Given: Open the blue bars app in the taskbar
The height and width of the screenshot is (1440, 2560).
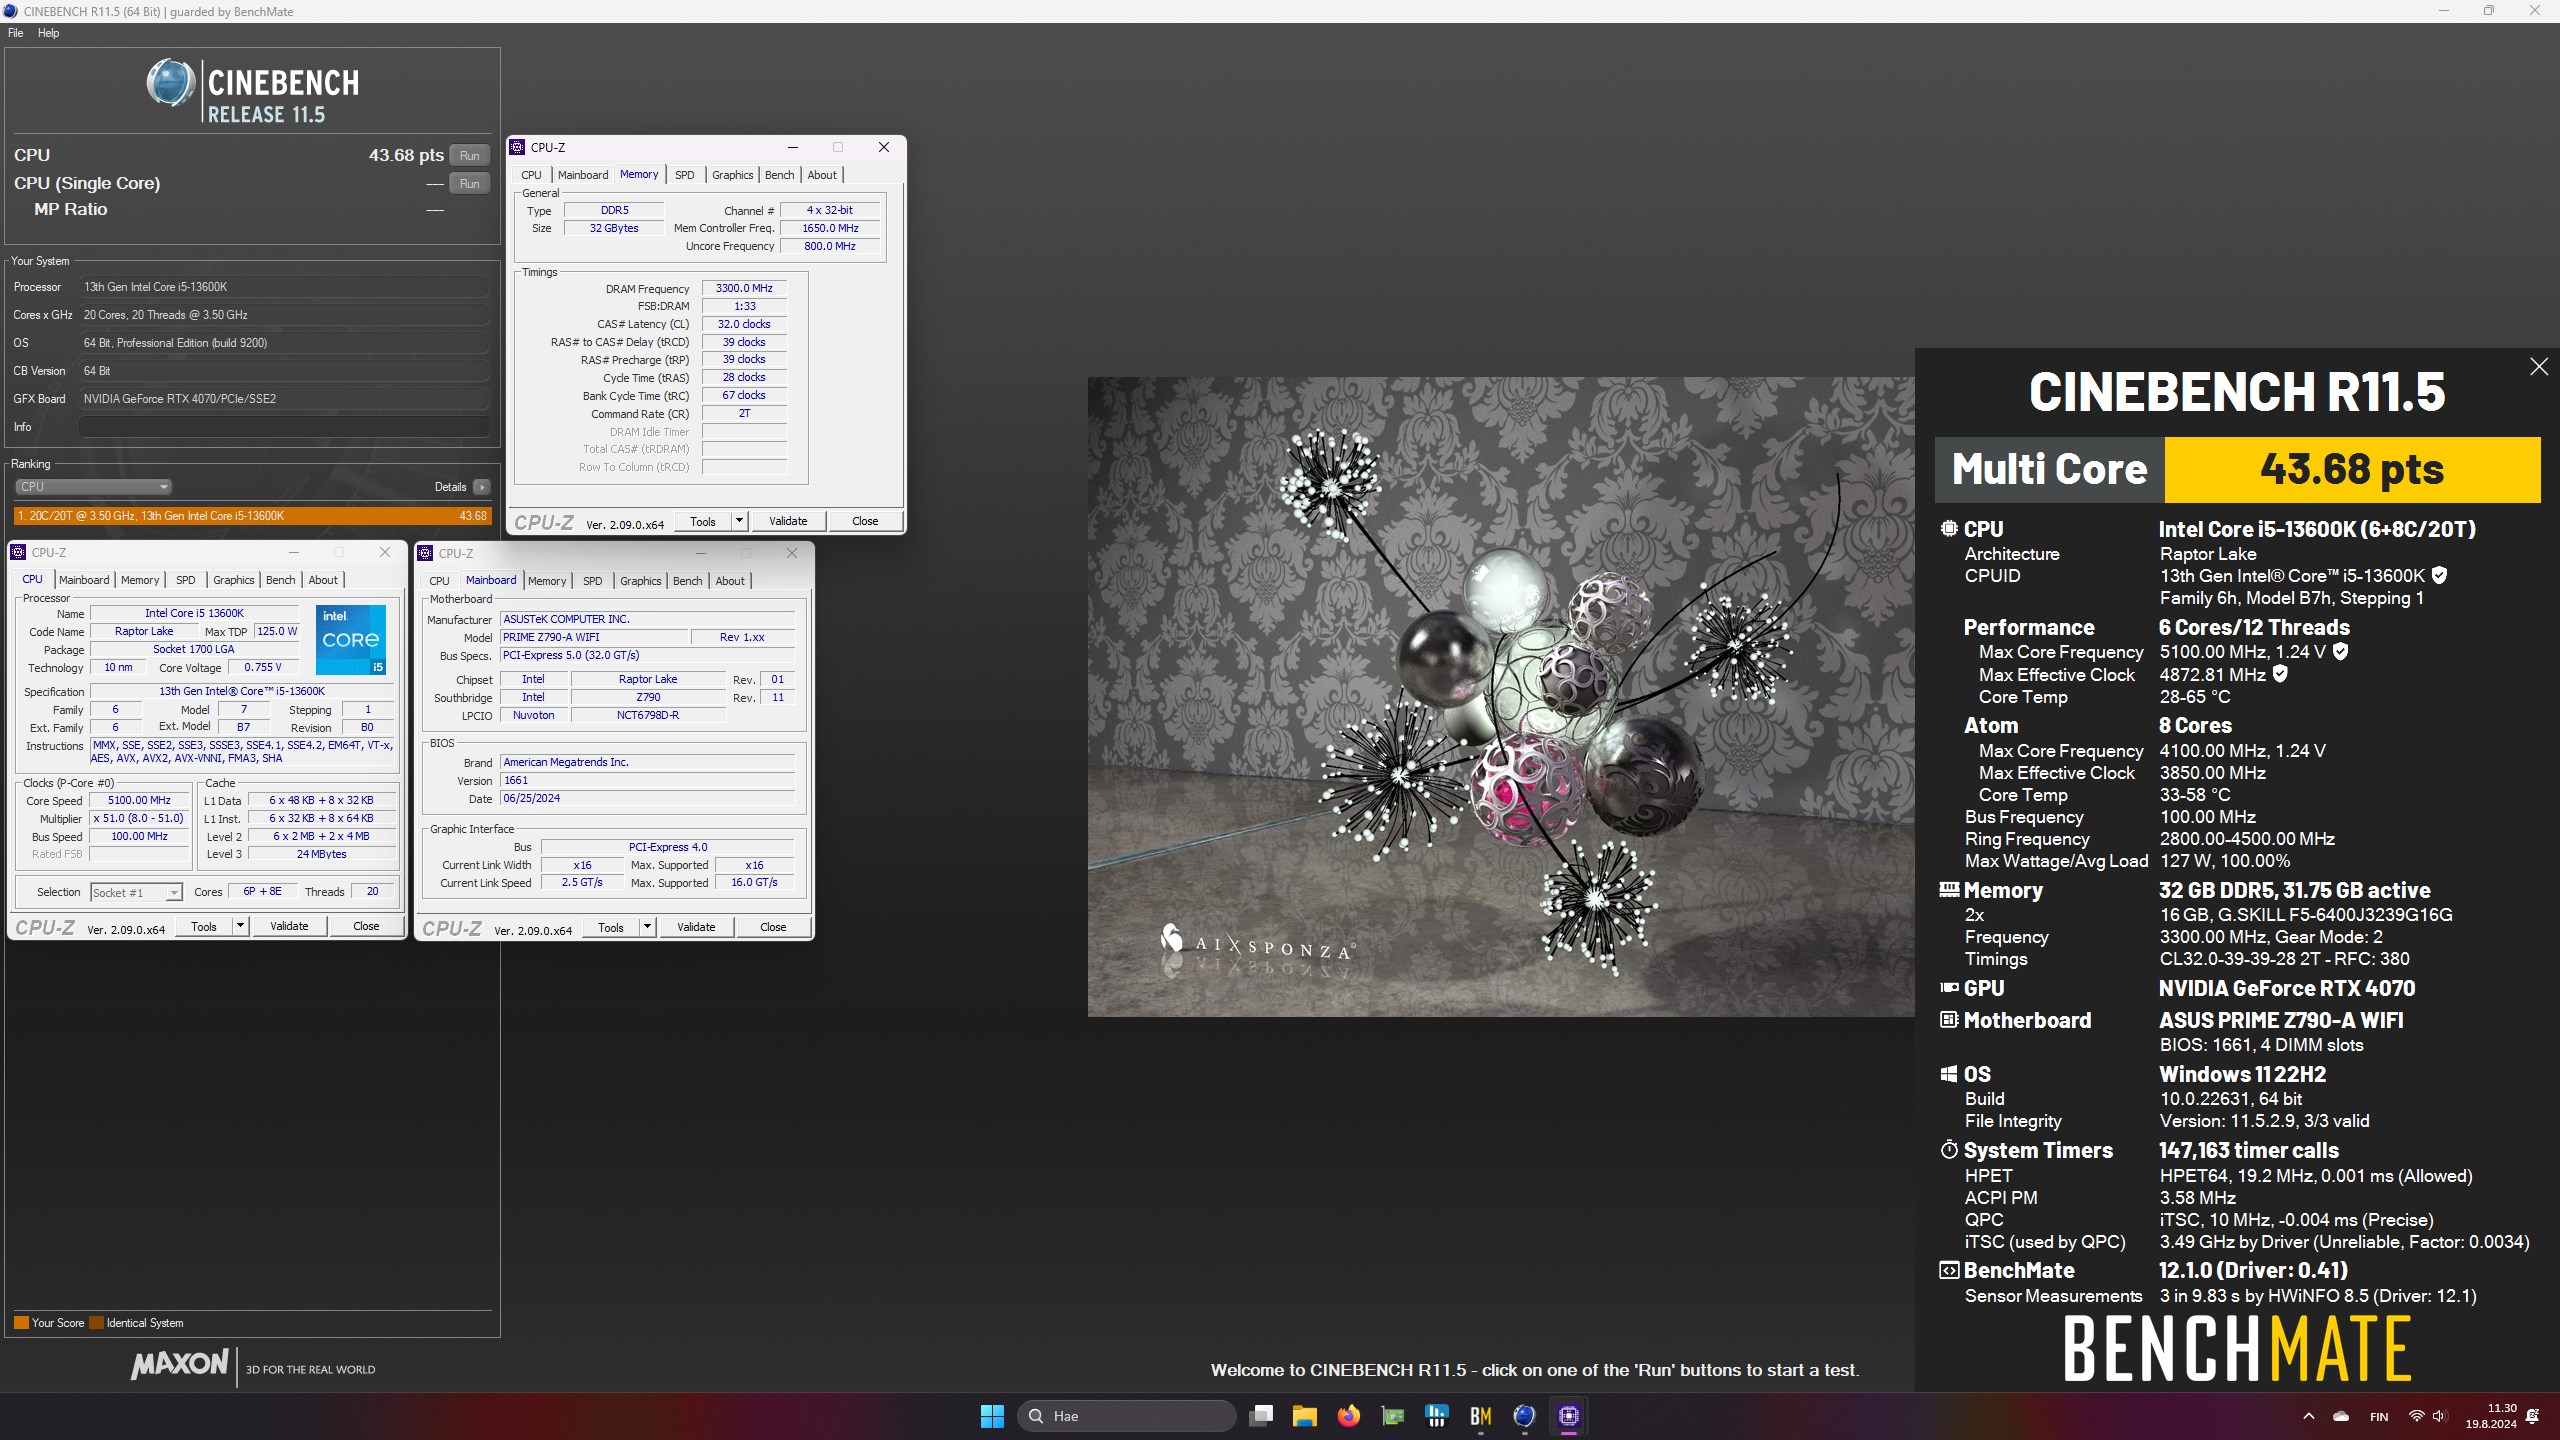Looking at the screenshot, I should click(x=1437, y=1416).
